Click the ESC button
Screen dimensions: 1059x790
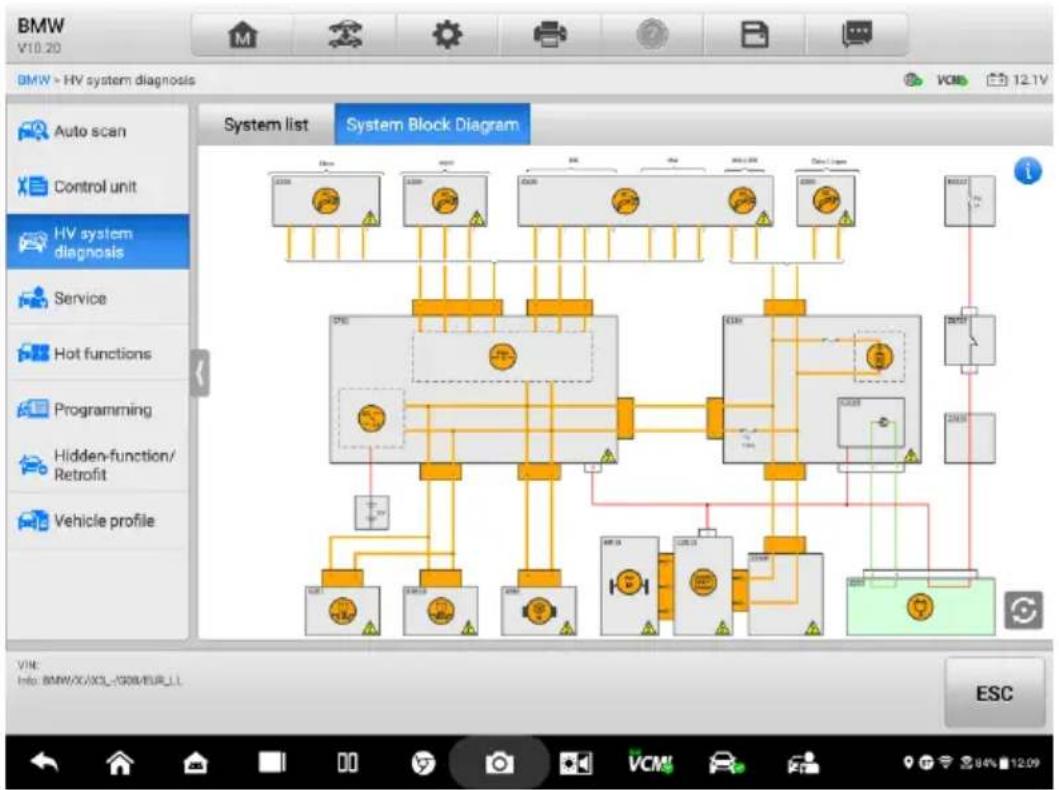994,693
